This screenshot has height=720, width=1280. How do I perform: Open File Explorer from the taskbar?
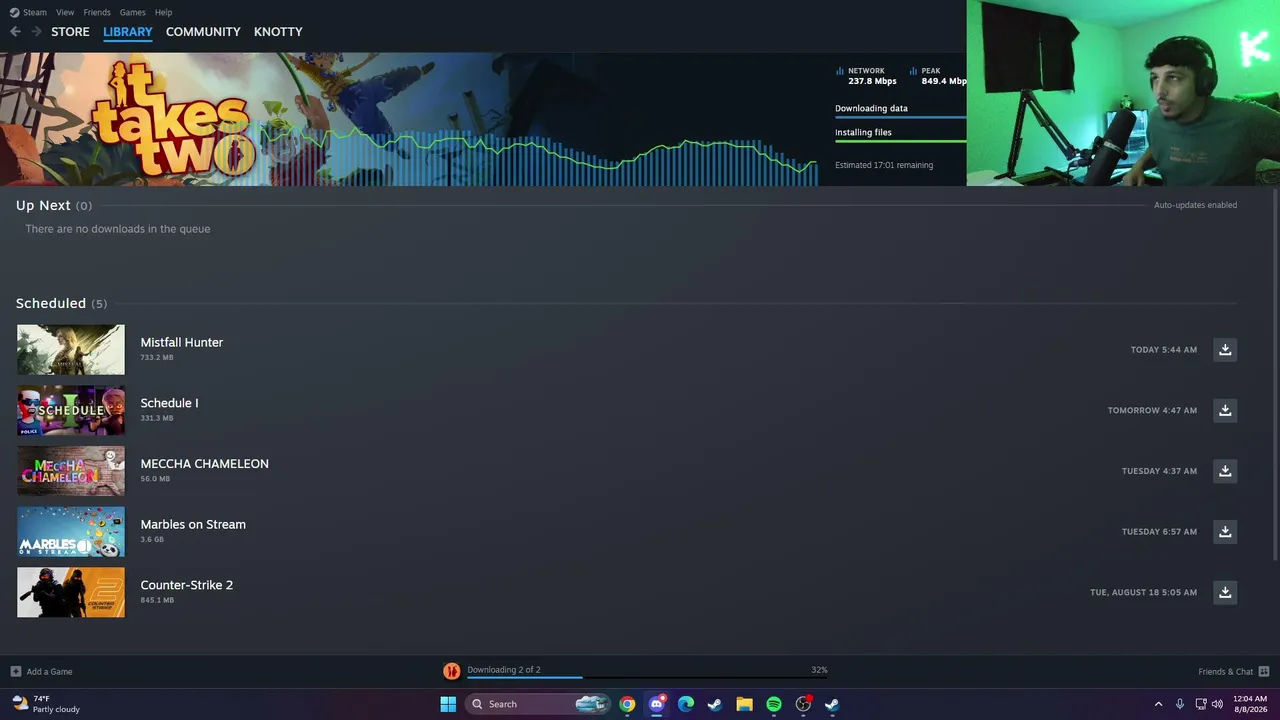(x=744, y=704)
